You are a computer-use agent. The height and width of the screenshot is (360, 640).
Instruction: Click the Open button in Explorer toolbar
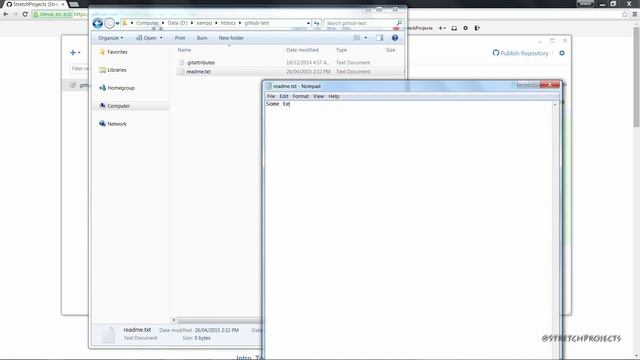pyautogui.click(x=147, y=38)
